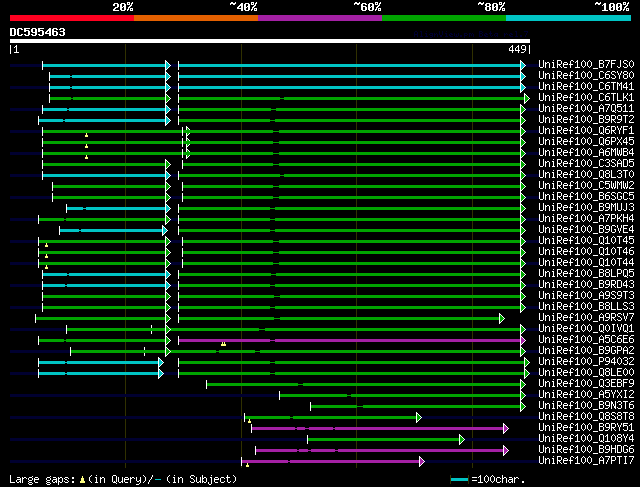This screenshot has height=487, width=640.
Task: Open hit UniRef100_B7FJS0
Action: (x=586, y=64)
